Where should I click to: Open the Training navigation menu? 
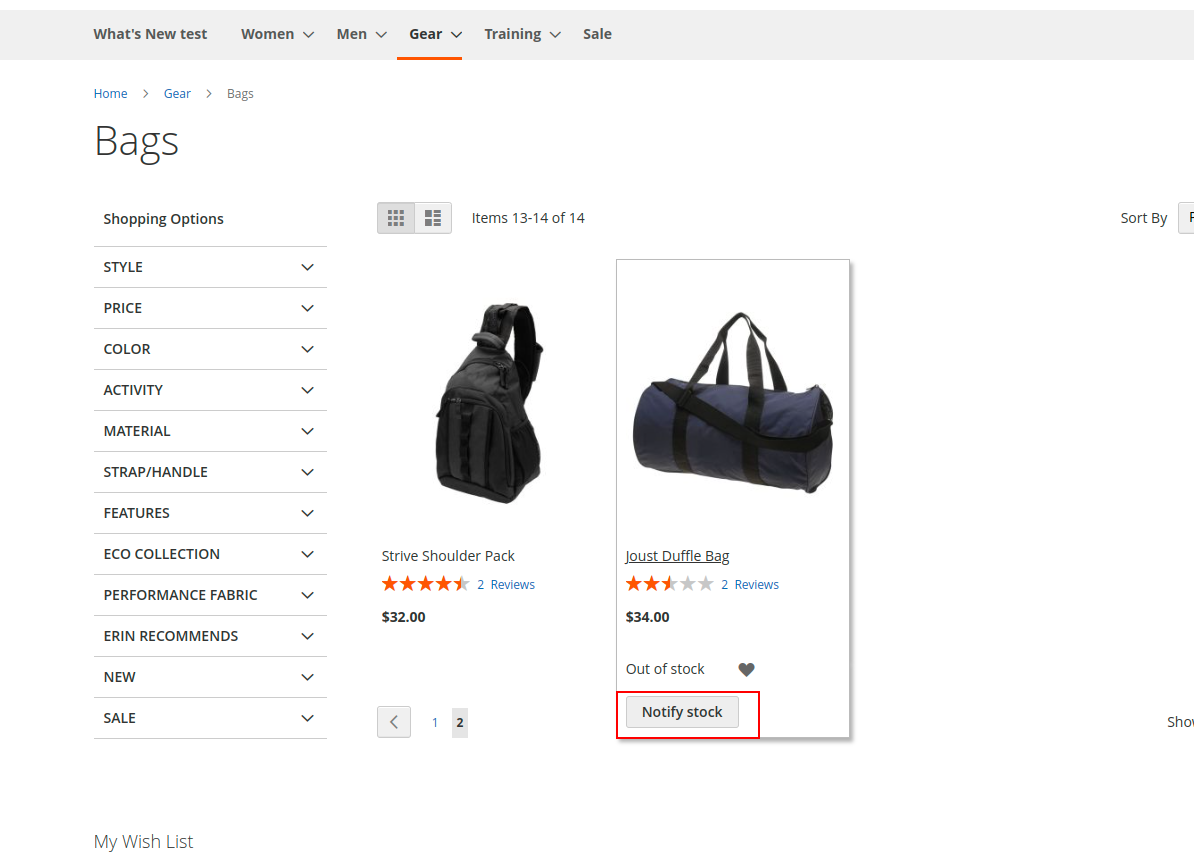tap(522, 34)
